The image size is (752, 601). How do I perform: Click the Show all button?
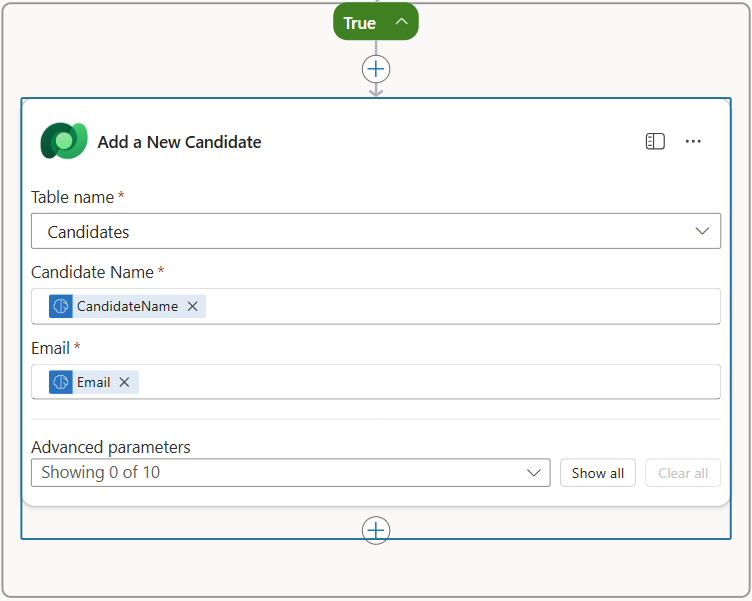coord(597,473)
